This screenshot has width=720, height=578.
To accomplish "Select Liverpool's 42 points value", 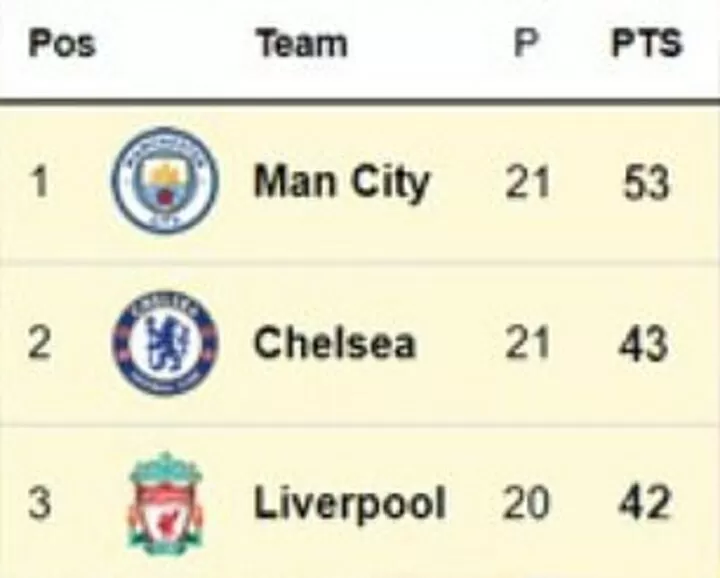I will click(x=644, y=503).
